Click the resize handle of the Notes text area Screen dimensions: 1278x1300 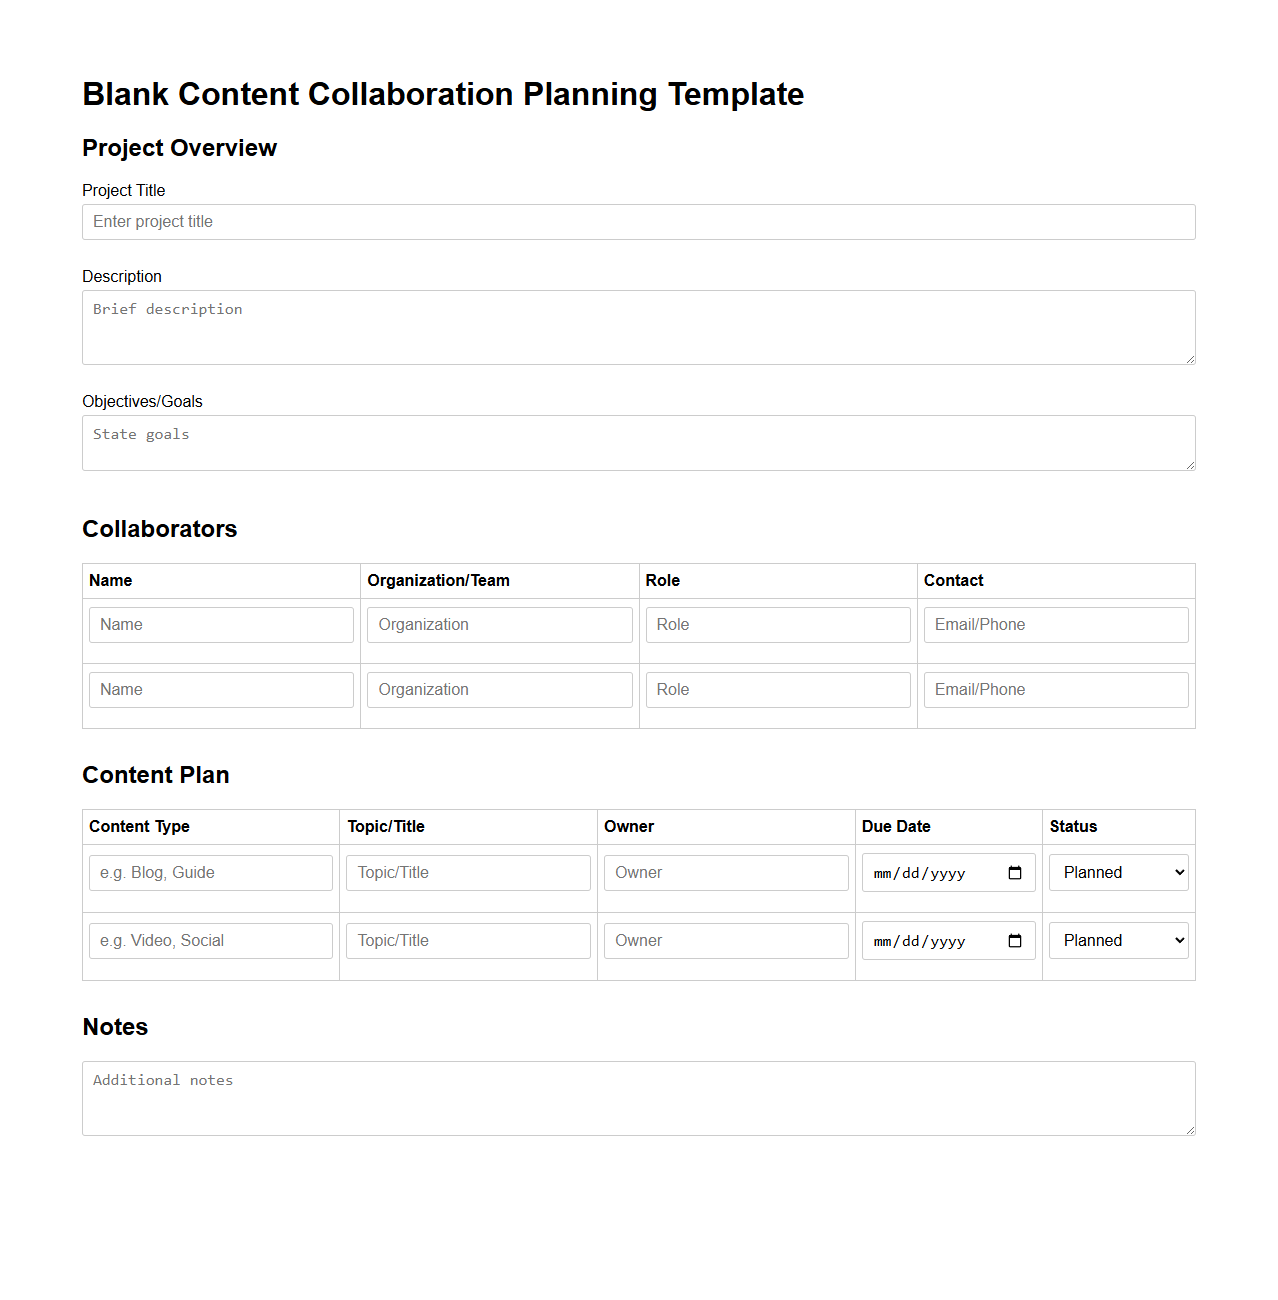1191,1131
